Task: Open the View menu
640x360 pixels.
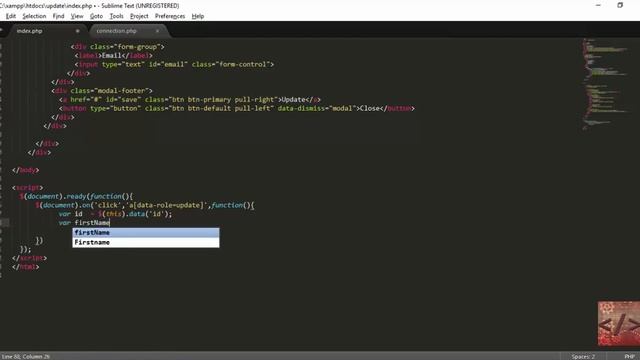Action: click(77, 16)
